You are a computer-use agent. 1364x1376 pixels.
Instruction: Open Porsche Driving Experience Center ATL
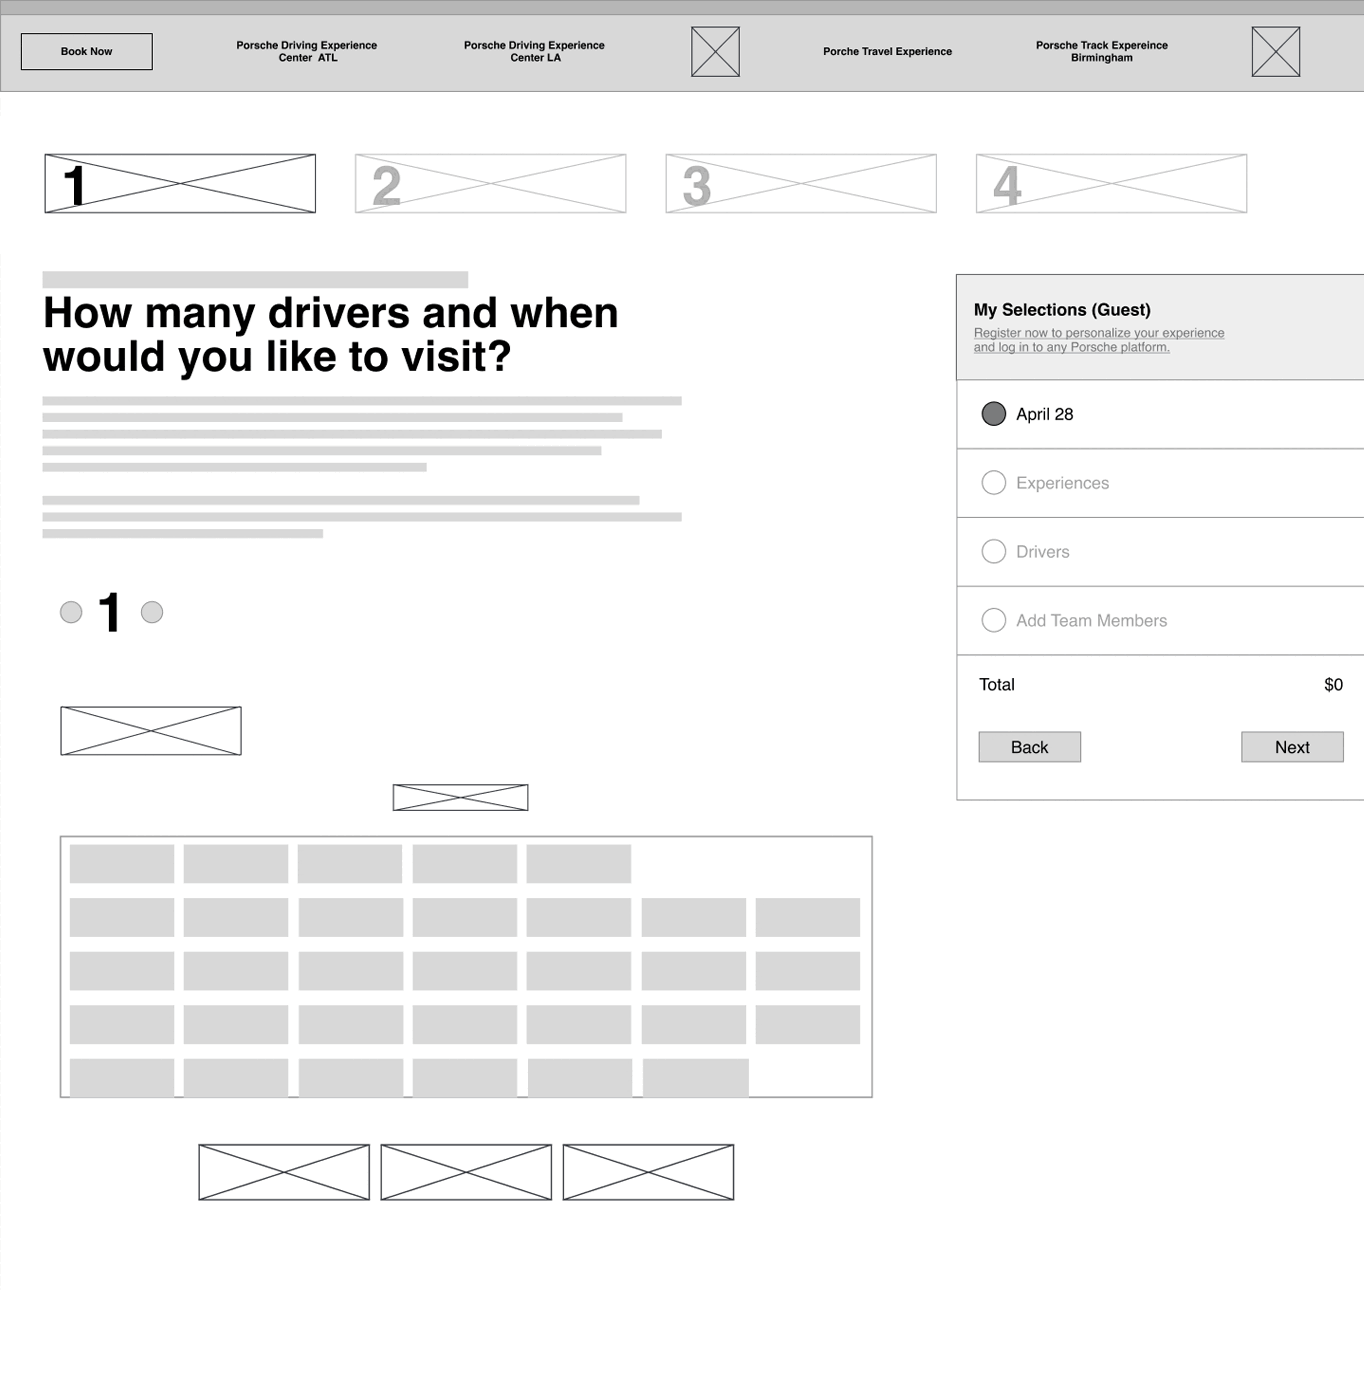tap(307, 51)
